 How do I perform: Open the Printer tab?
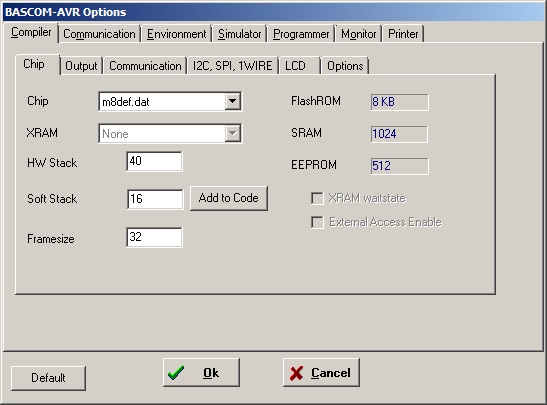[403, 34]
